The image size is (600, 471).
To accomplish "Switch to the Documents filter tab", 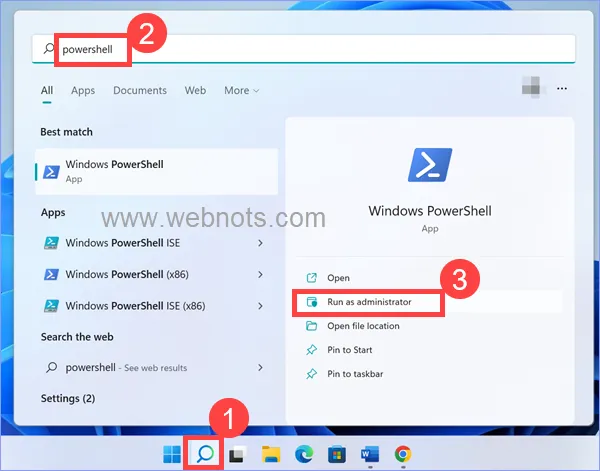I will (x=140, y=90).
